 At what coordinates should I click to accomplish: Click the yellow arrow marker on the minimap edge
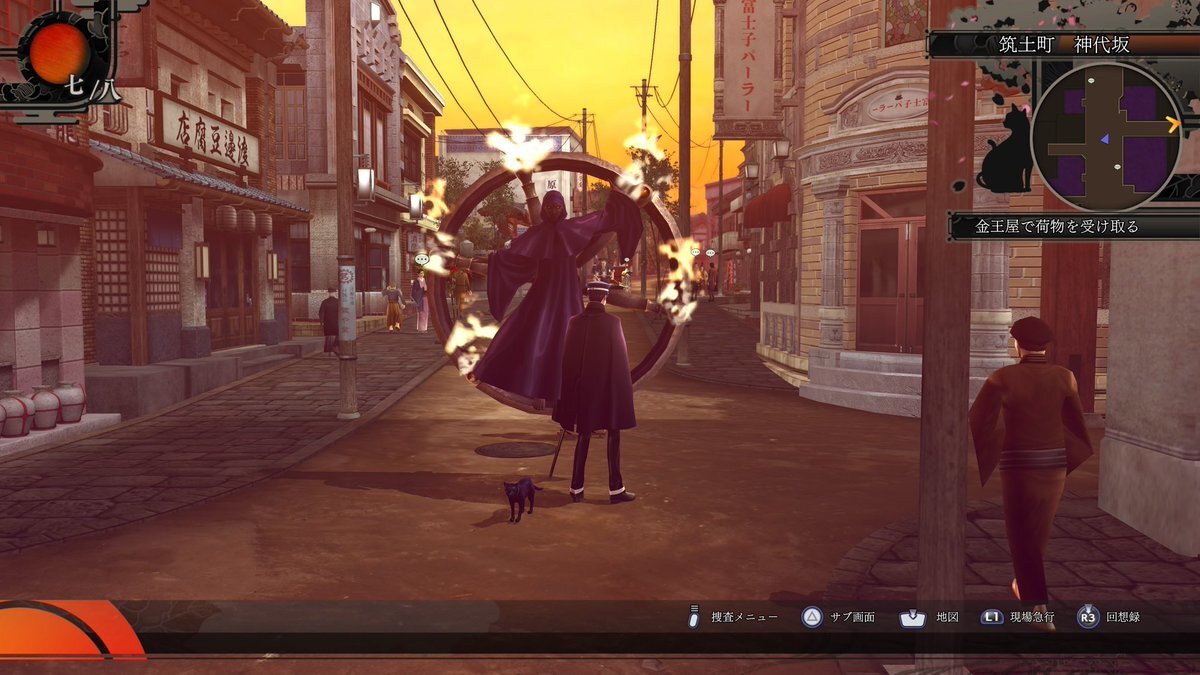tap(1173, 124)
